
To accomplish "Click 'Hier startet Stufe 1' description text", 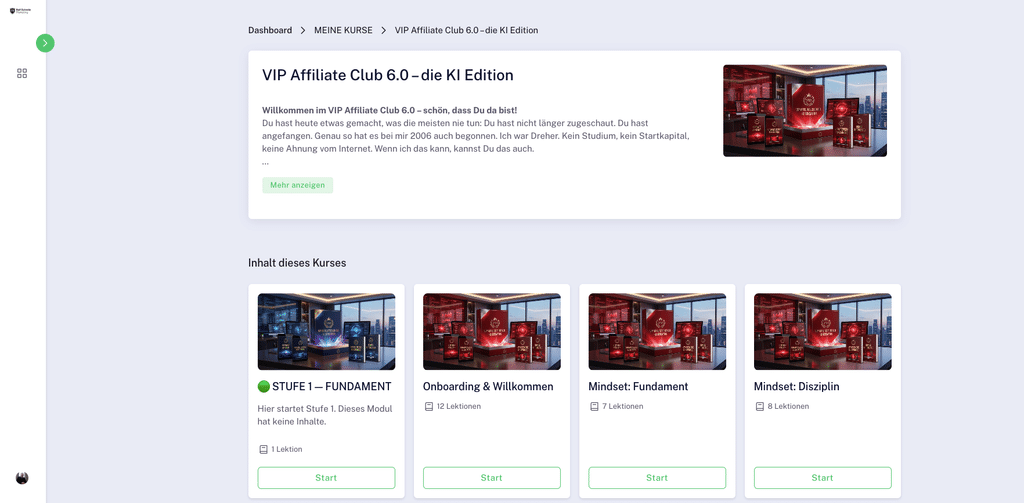I will click(x=325, y=415).
